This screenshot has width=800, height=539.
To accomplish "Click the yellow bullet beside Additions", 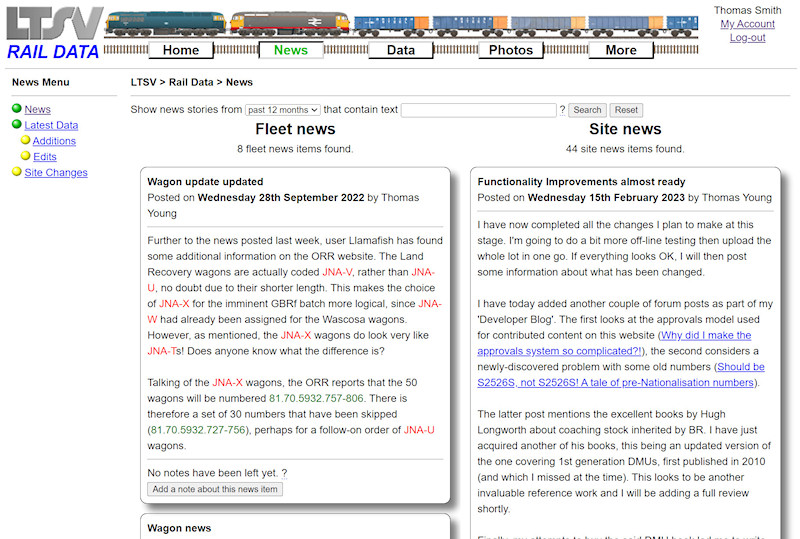I will coord(26,141).
